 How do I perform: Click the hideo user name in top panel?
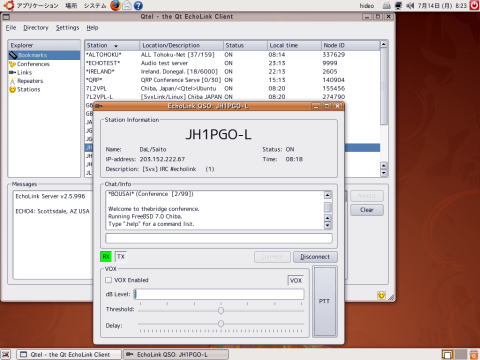click(367, 6)
